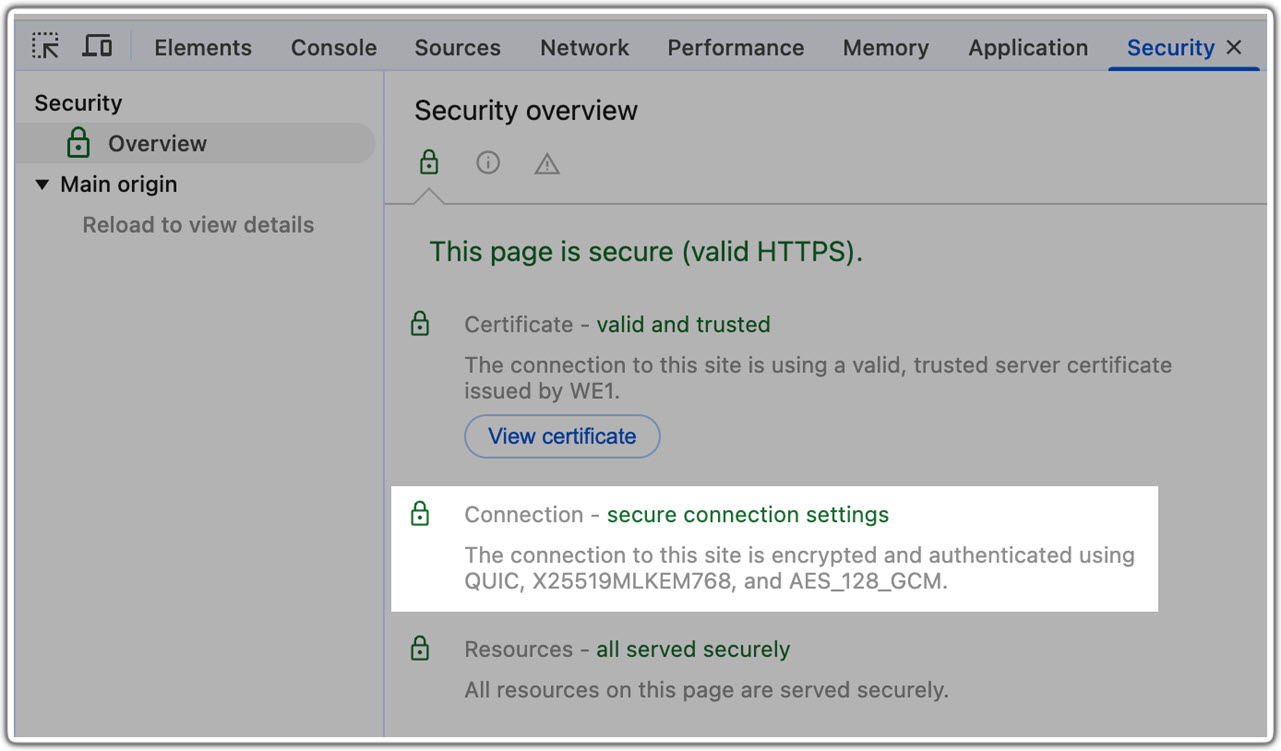Open the Application tab
The image size is (1281, 751).
pos(1028,48)
